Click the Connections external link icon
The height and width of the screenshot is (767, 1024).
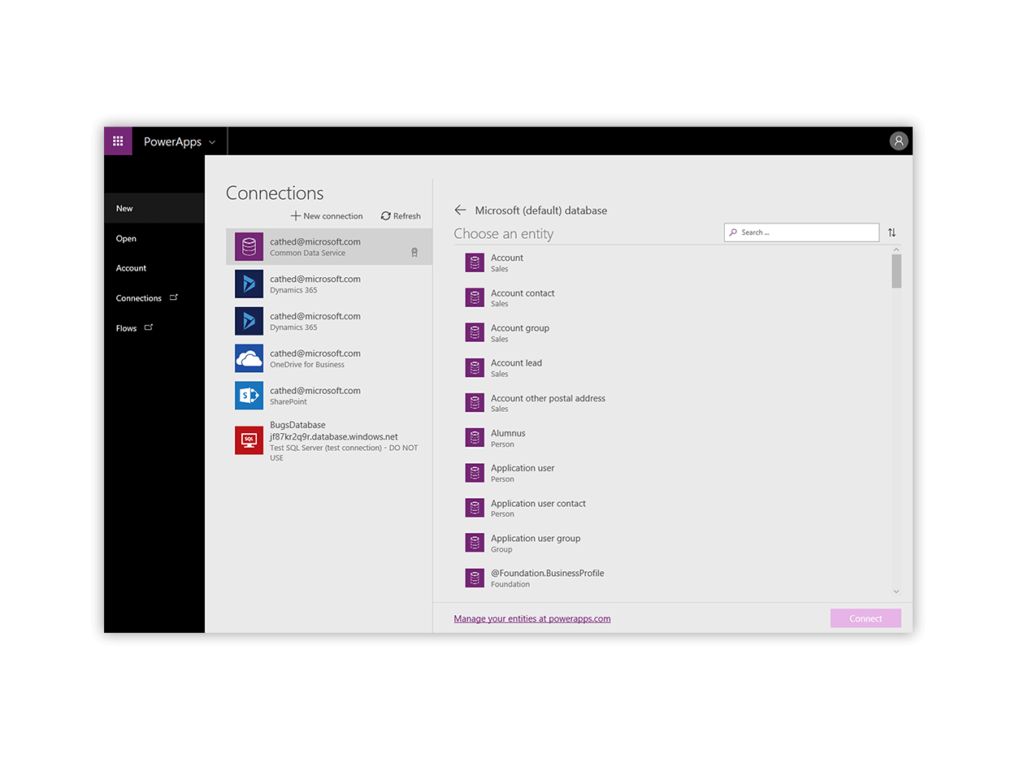pos(174,297)
